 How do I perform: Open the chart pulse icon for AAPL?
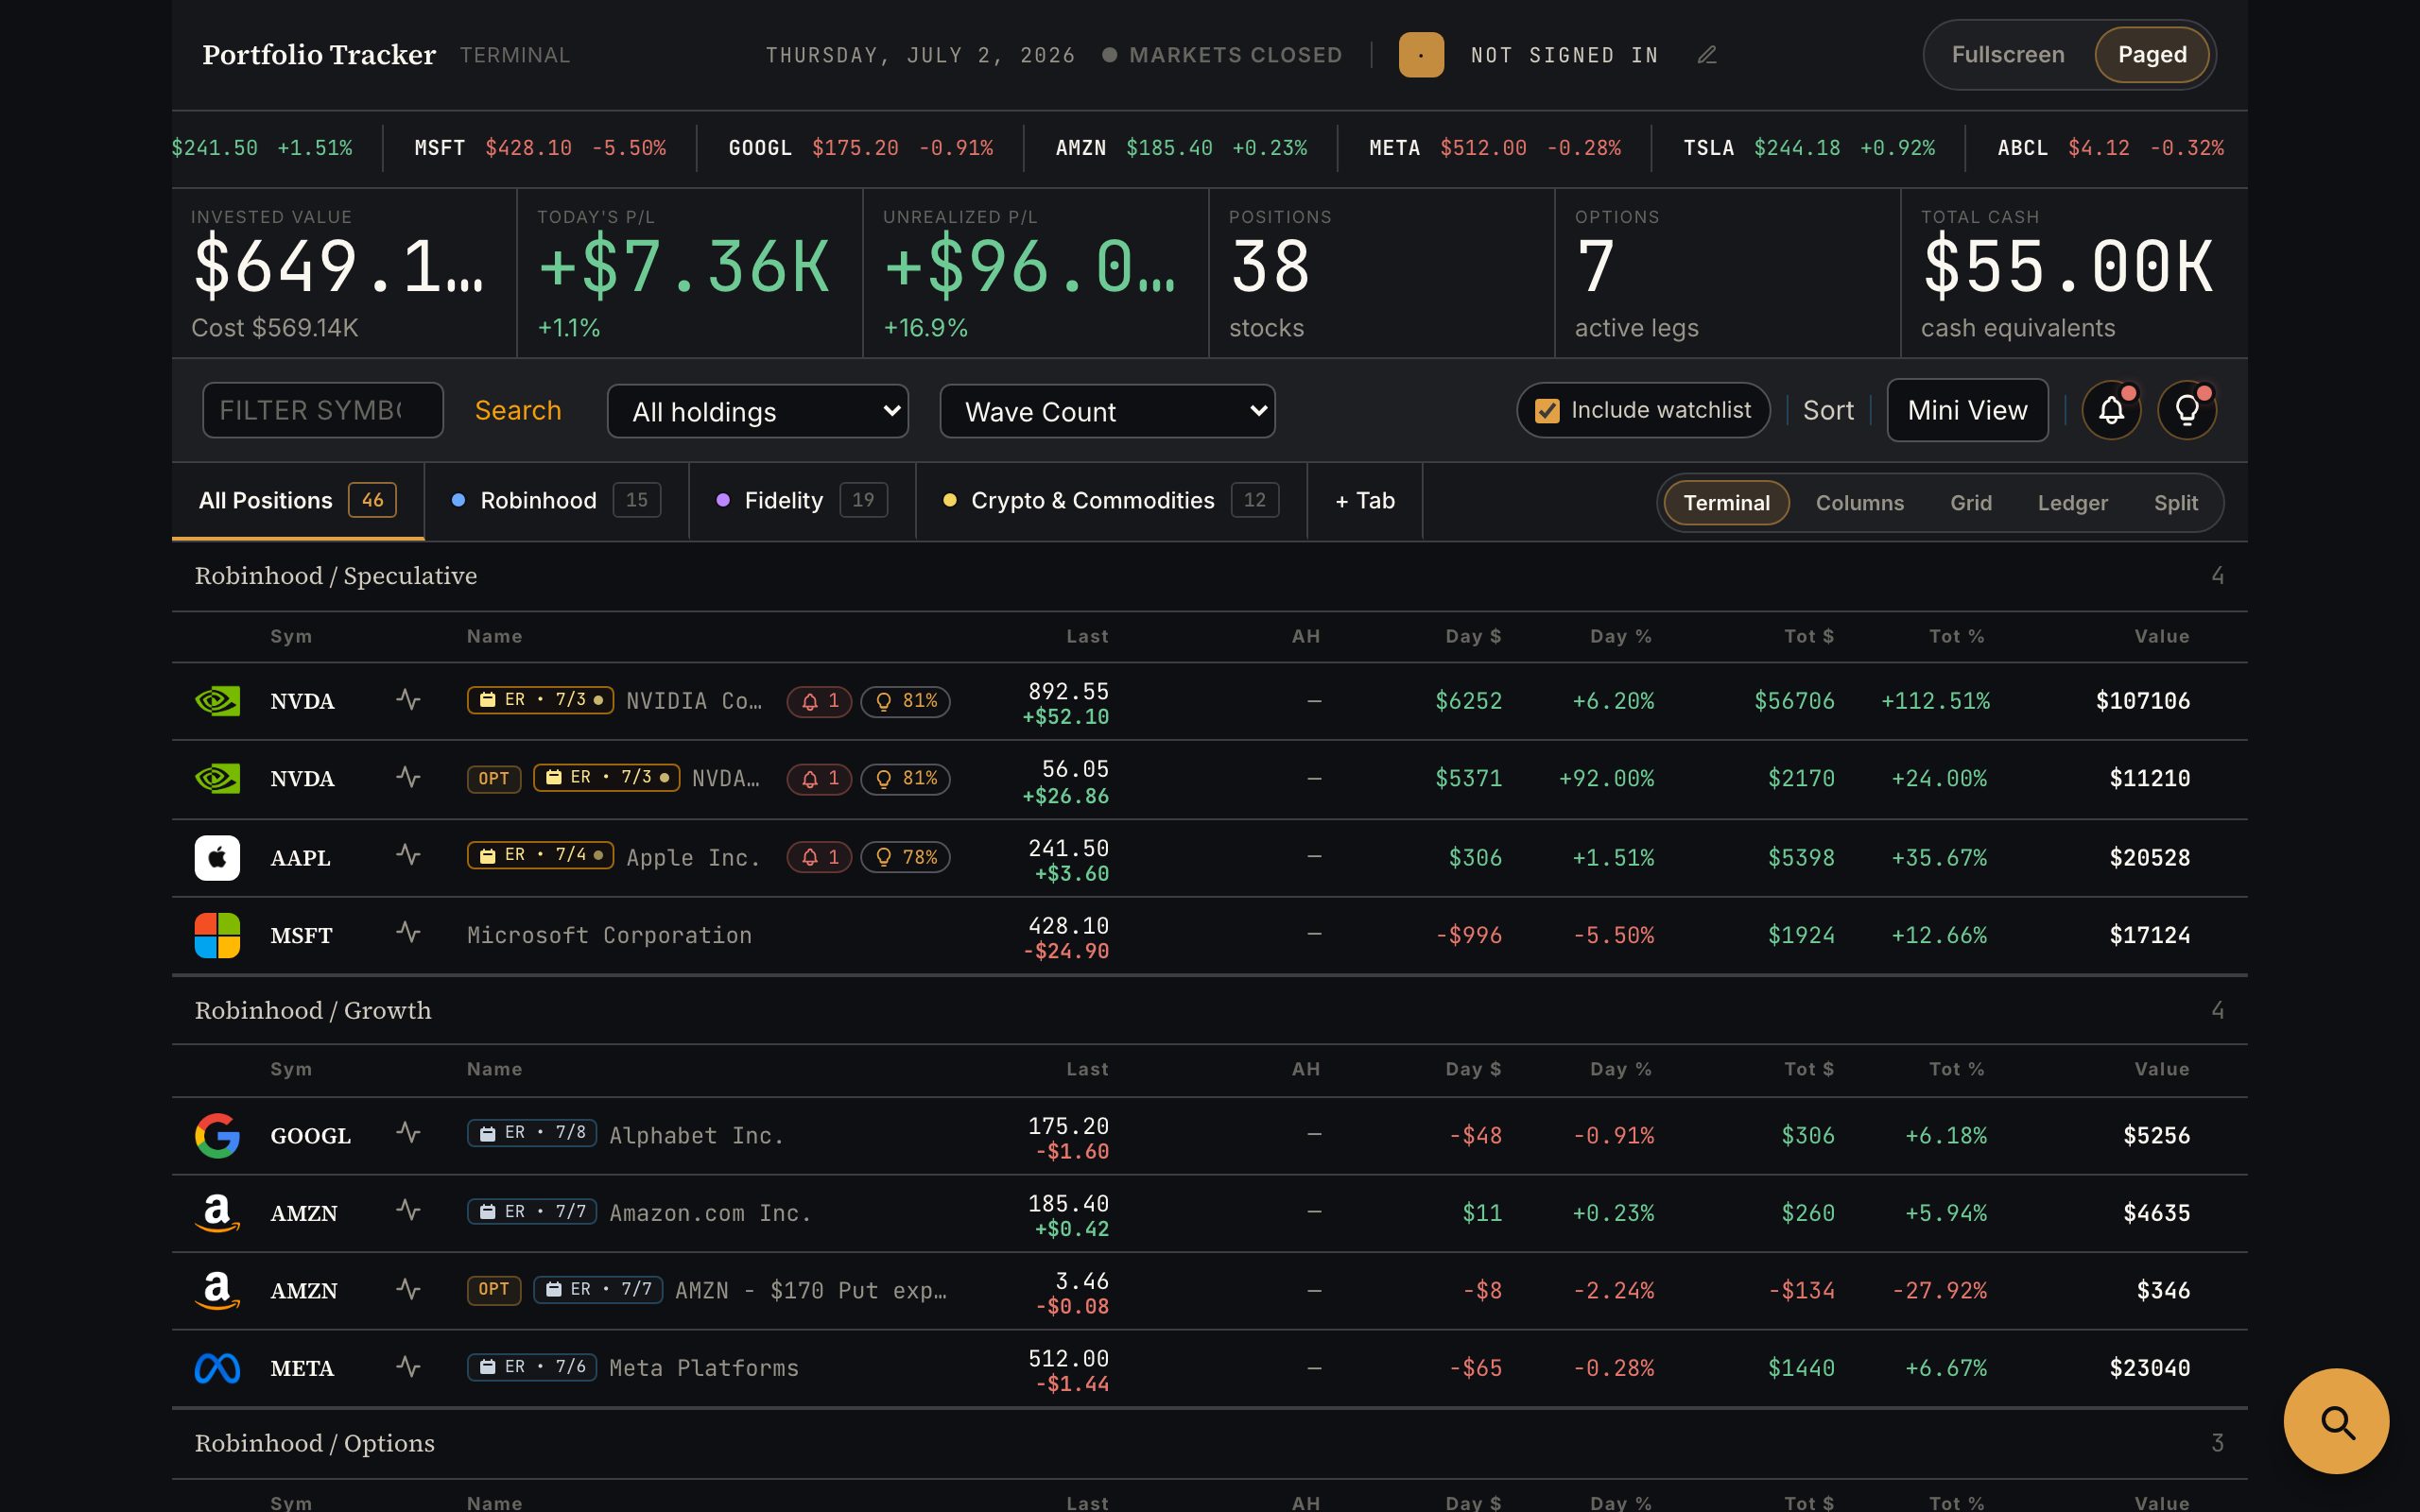click(x=408, y=855)
